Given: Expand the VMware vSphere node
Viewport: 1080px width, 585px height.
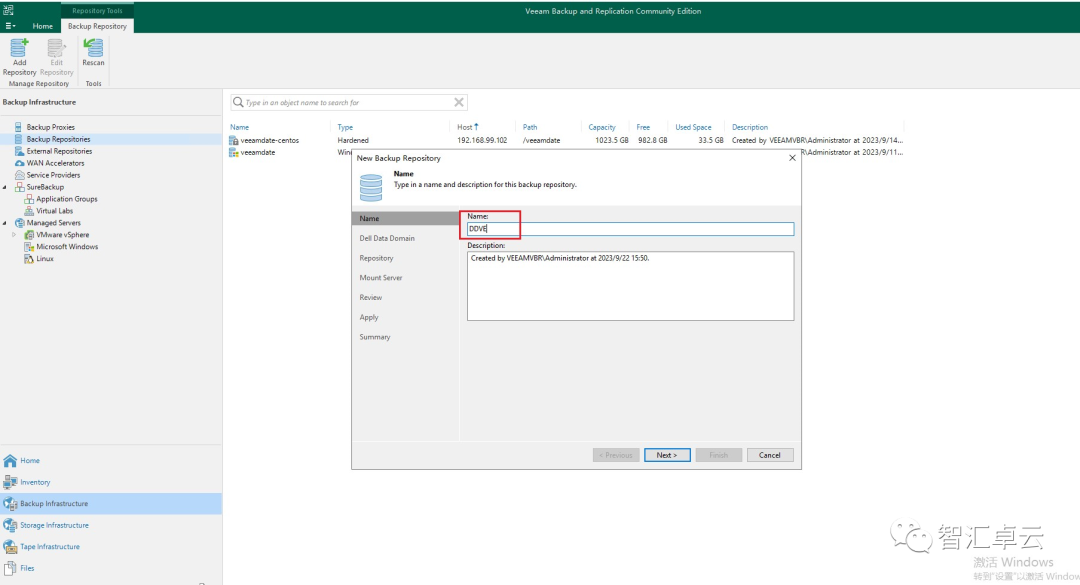Looking at the screenshot, I should point(14,234).
